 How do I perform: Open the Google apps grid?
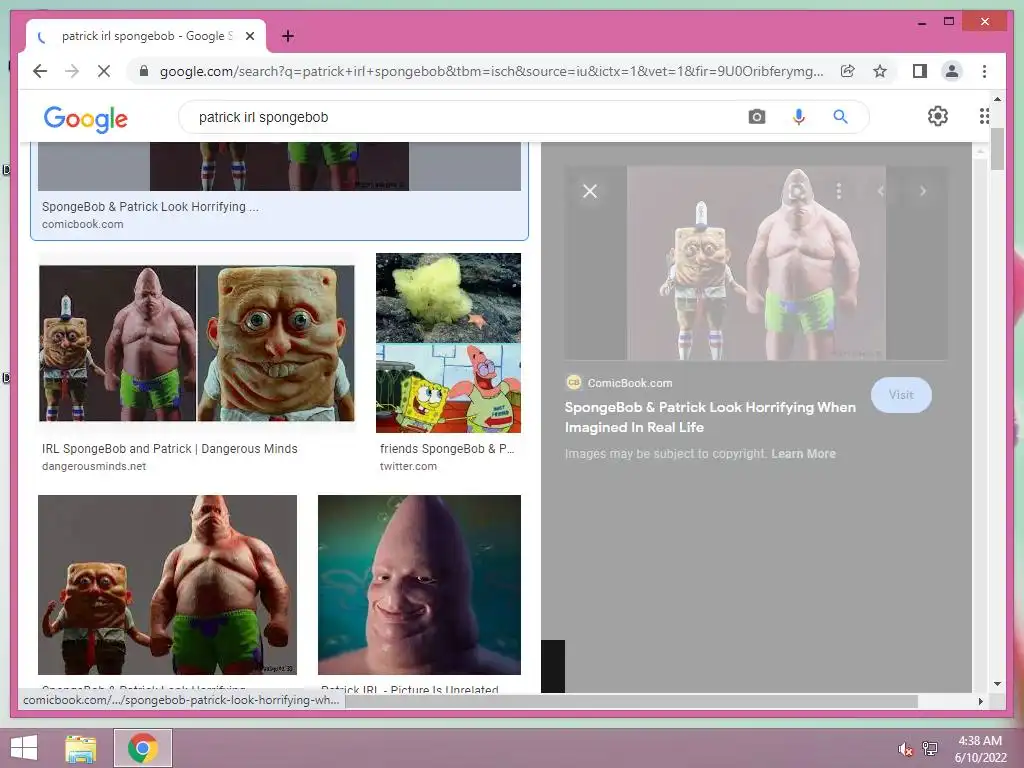pyautogui.click(x=984, y=116)
